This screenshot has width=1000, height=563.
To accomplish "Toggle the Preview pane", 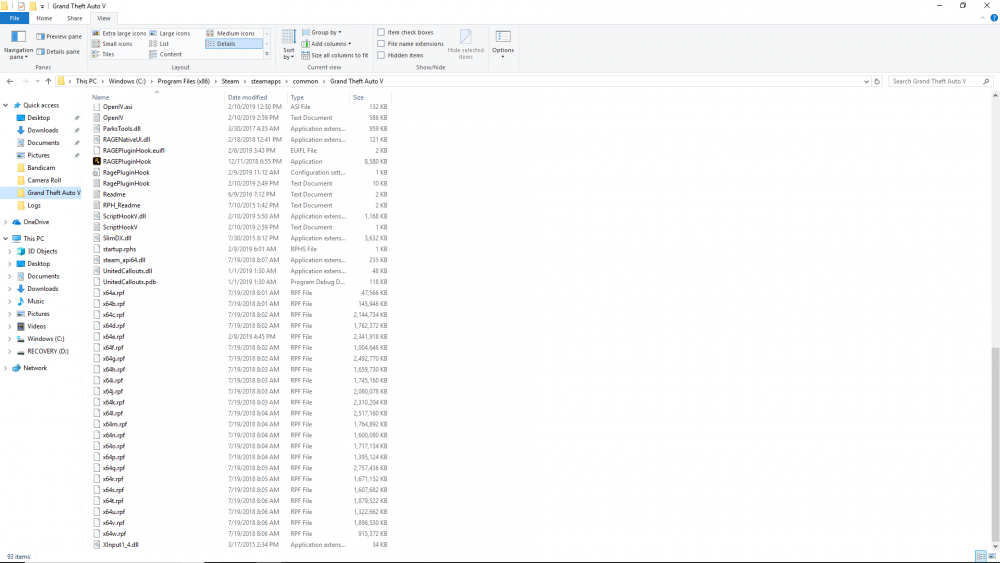I will click(59, 36).
